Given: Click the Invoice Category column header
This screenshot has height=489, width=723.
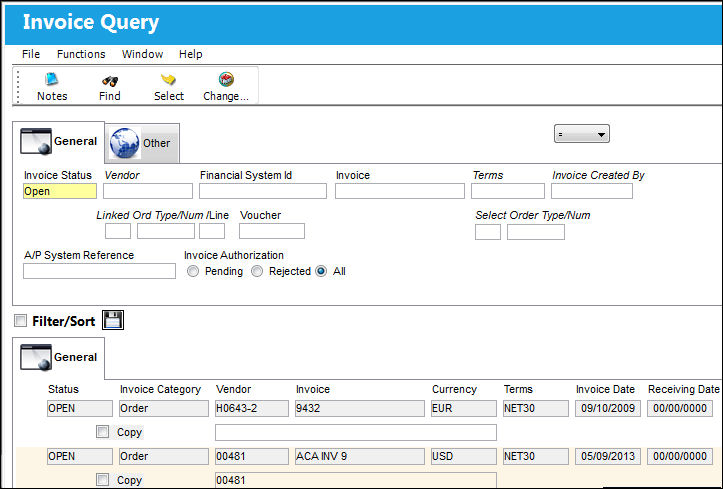Looking at the screenshot, I should pos(160,389).
